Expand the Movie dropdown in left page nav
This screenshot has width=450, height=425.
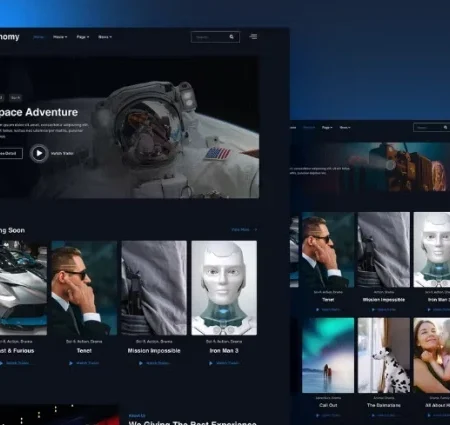point(60,37)
